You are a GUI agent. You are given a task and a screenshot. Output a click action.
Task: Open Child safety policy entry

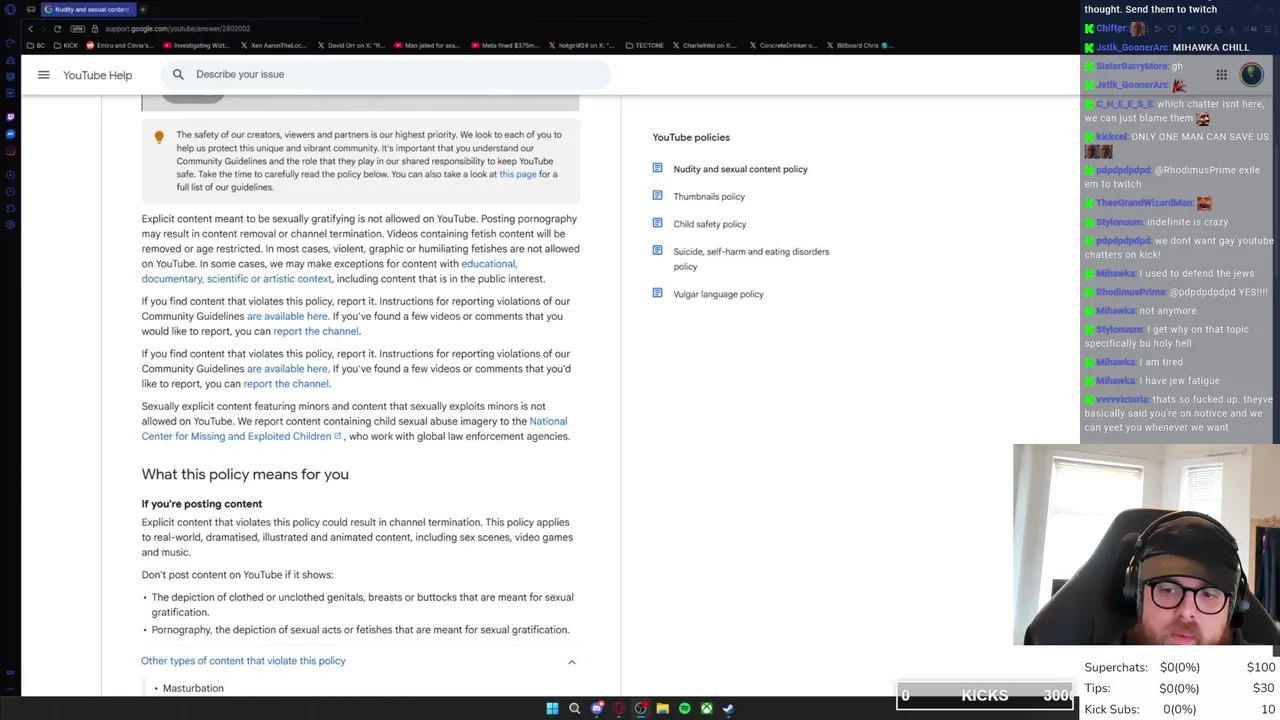[710, 224]
